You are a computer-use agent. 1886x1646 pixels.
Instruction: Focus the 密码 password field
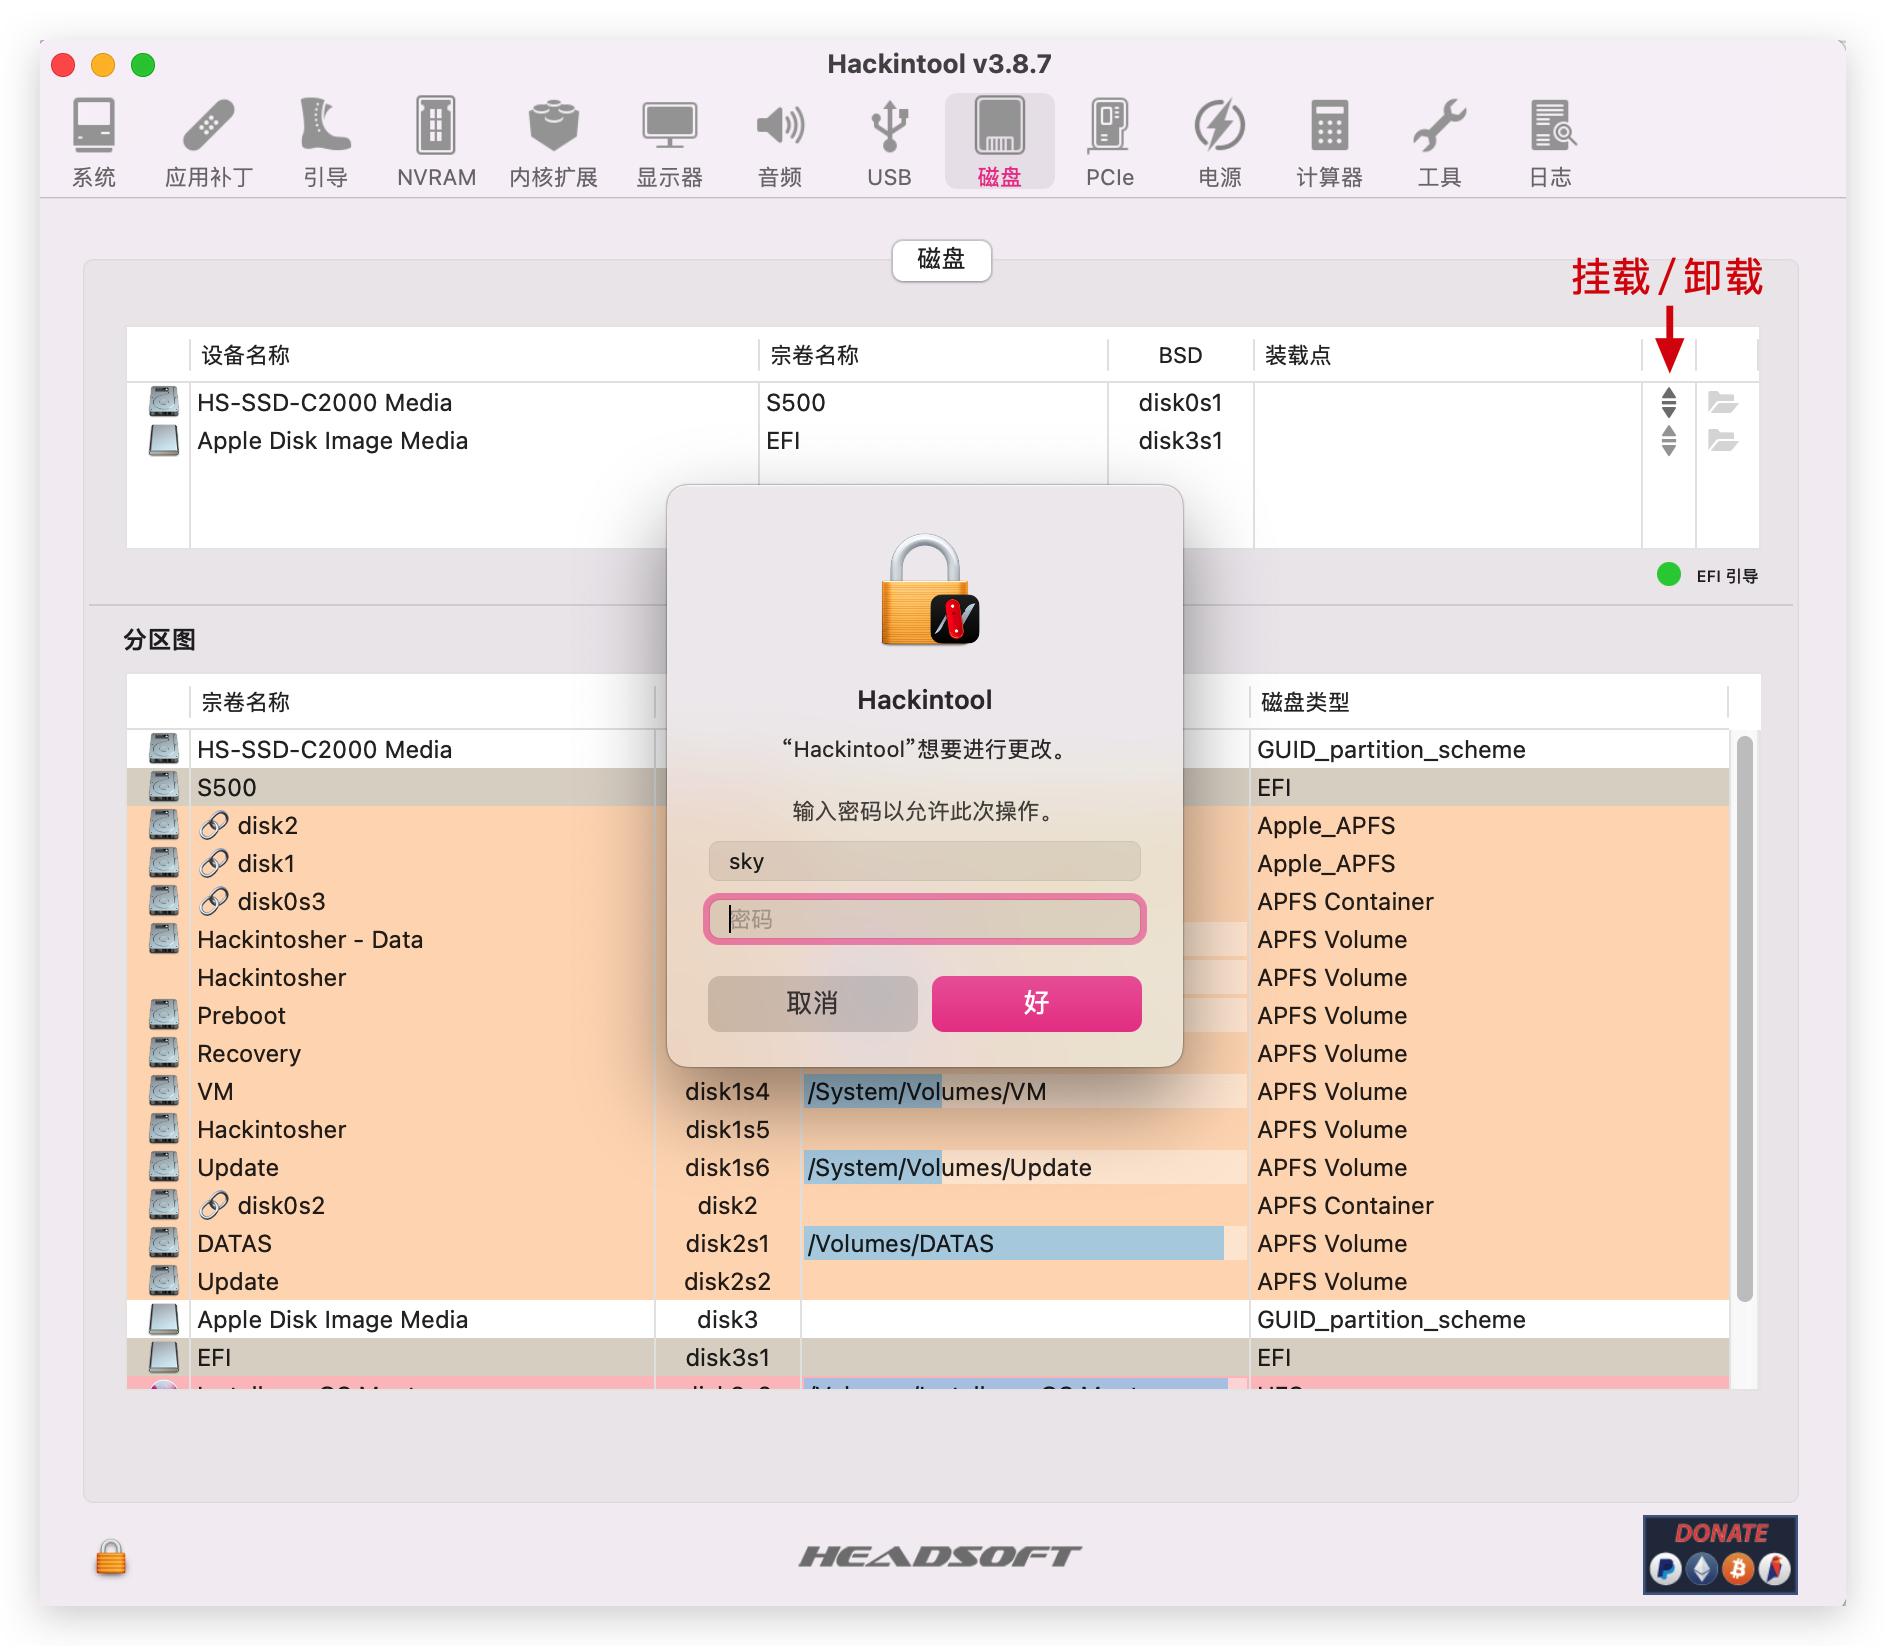pyautogui.click(x=924, y=919)
